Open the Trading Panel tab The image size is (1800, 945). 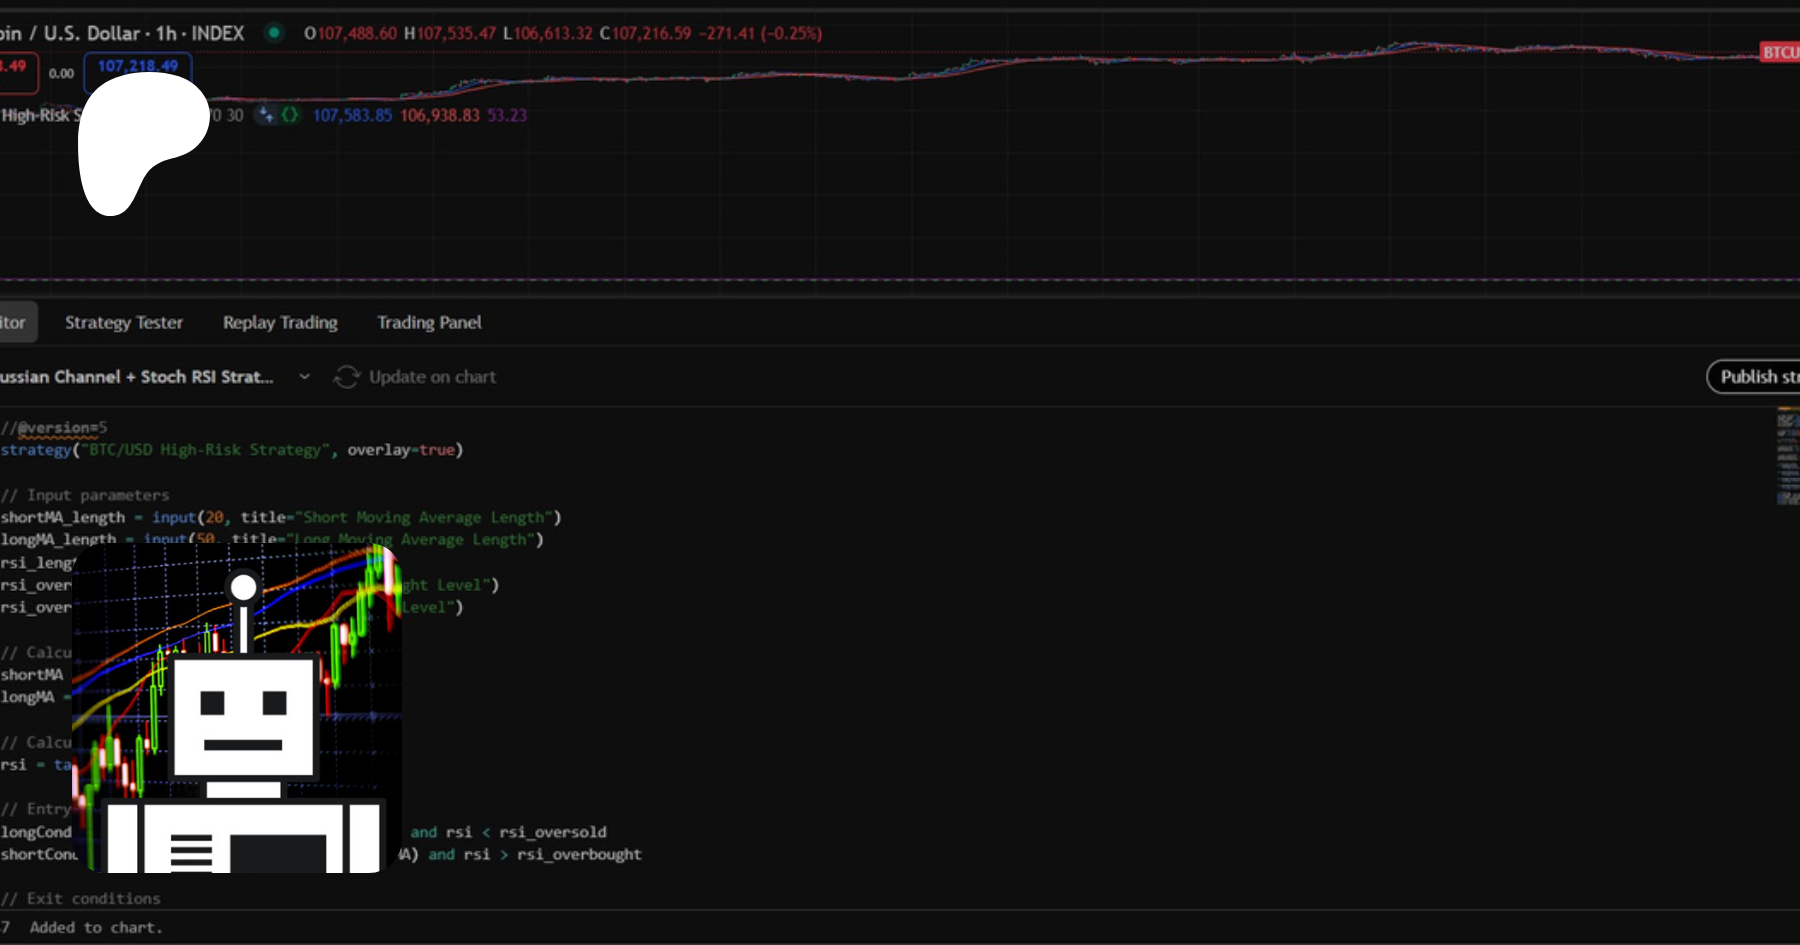pyautogui.click(x=429, y=322)
